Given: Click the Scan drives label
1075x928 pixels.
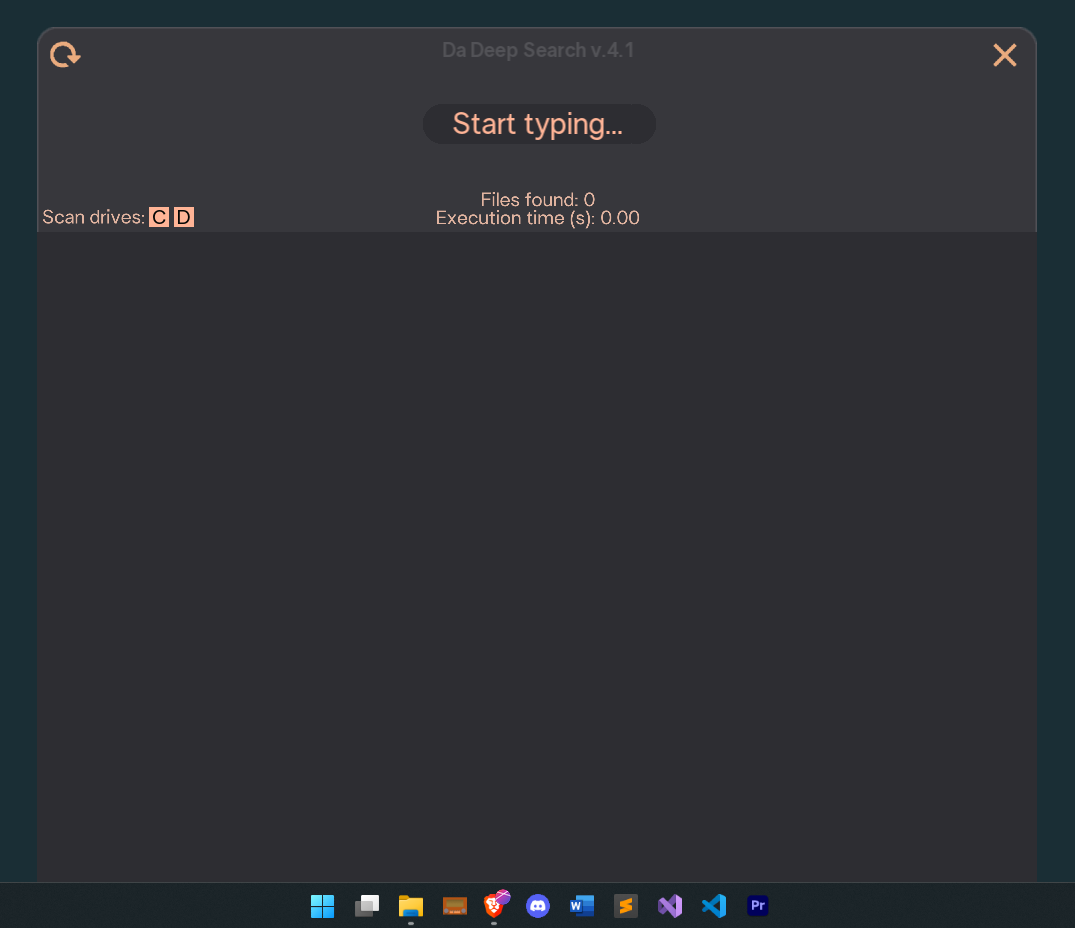Looking at the screenshot, I should coord(93,217).
